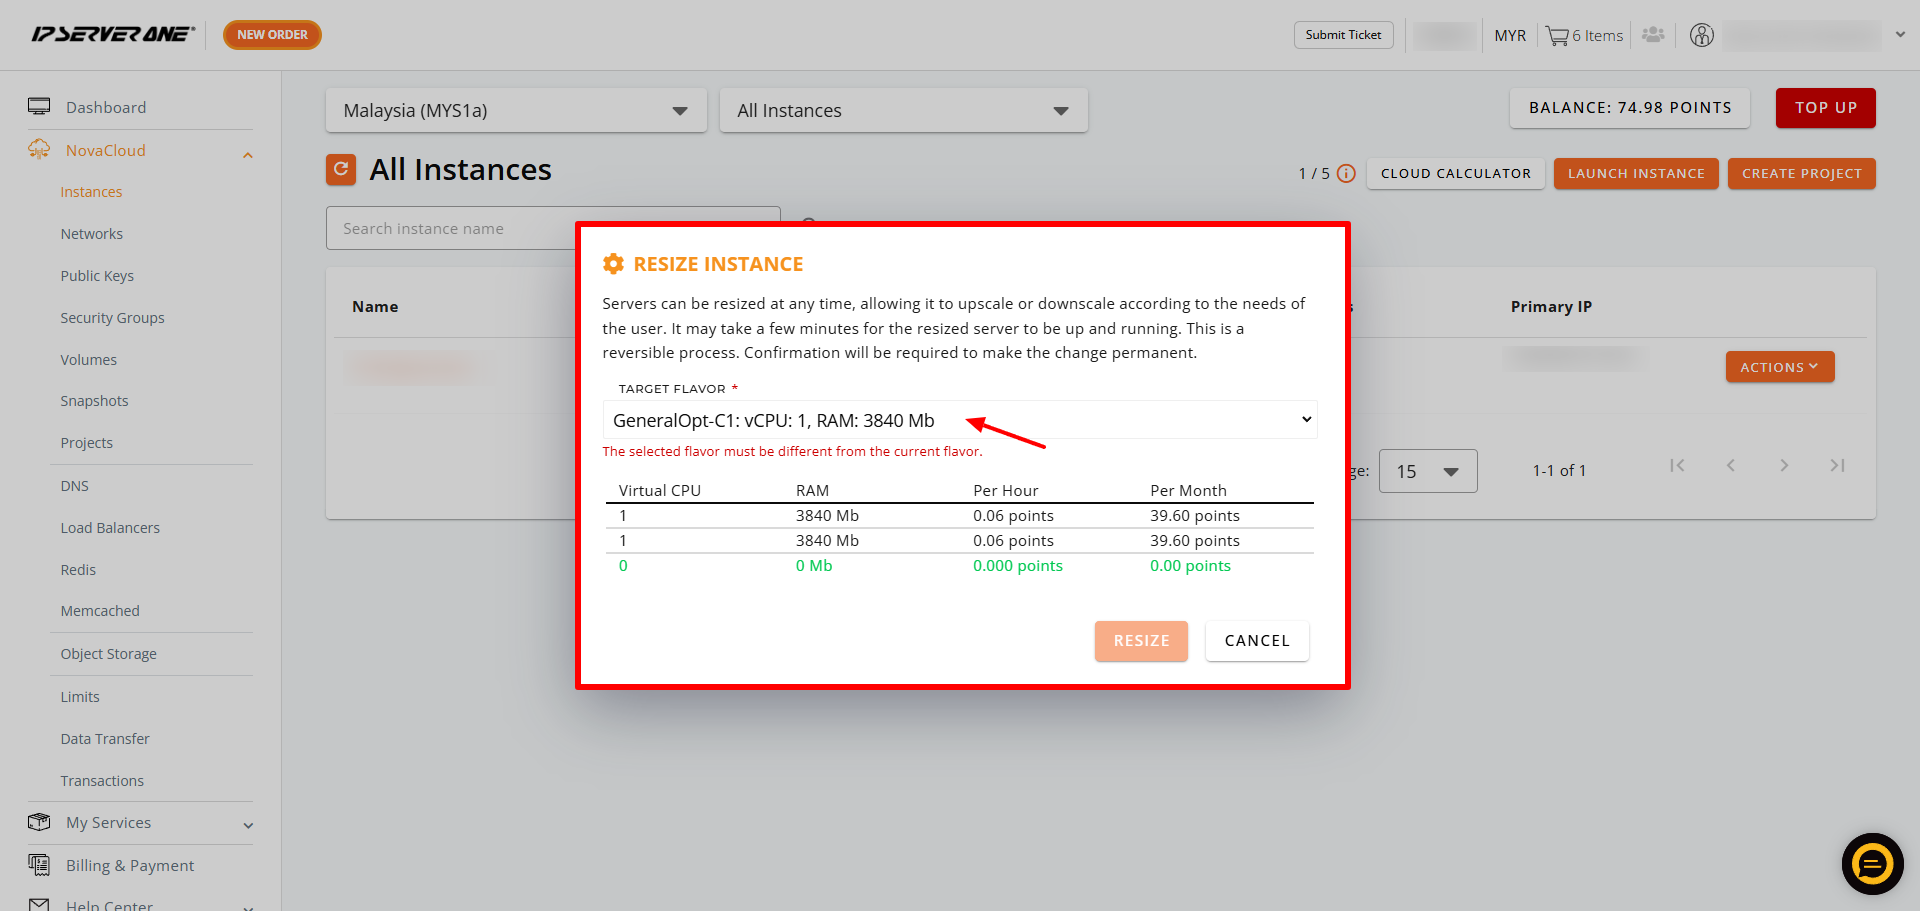The height and width of the screenshot is (911, 1920).
Task: Open the live chat bubble icon
Action: tap(1872, 863)
